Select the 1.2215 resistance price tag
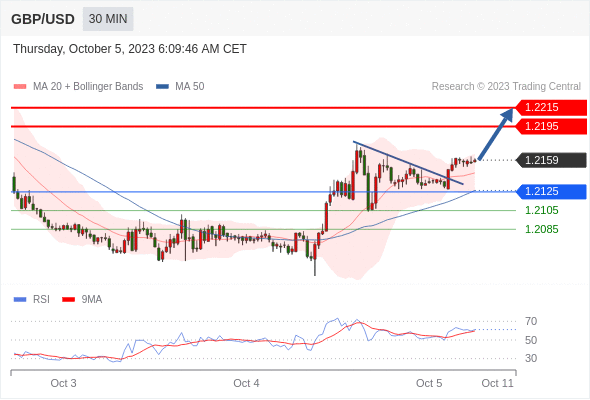This screenshot has height=400, width=590. (x=551, y=108)
